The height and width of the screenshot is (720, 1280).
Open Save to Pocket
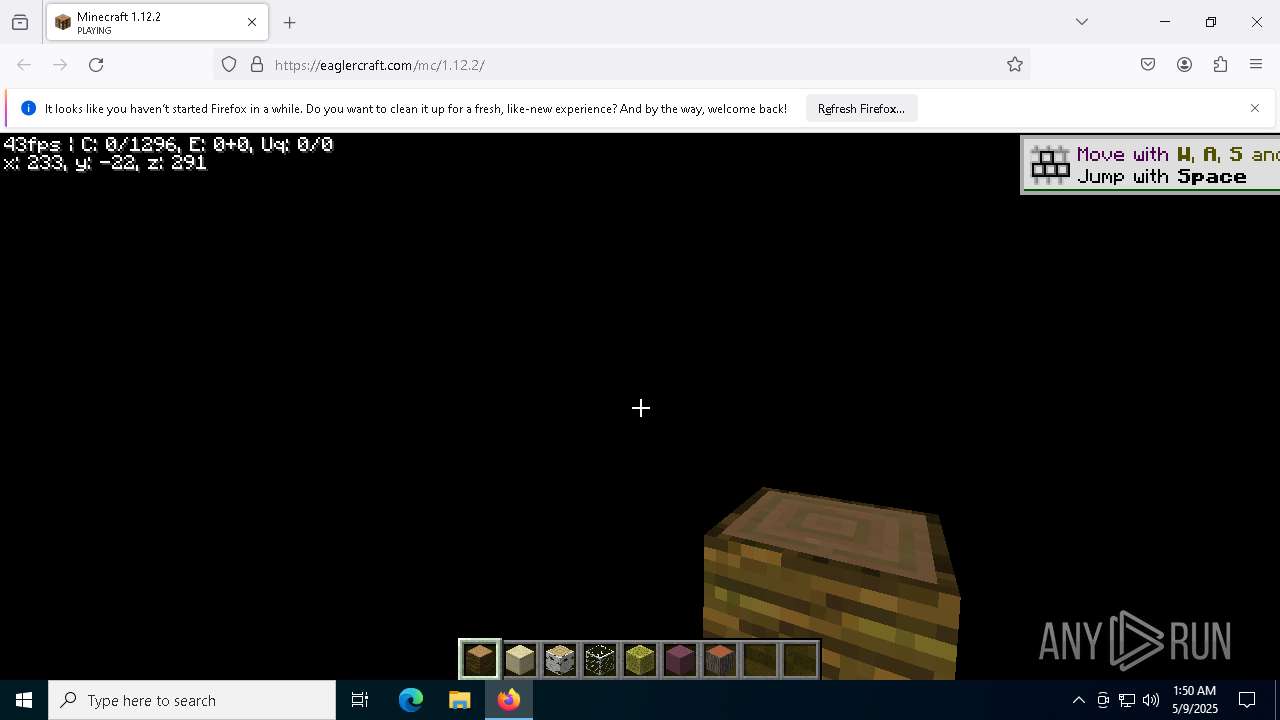(x=1148, y=65)
